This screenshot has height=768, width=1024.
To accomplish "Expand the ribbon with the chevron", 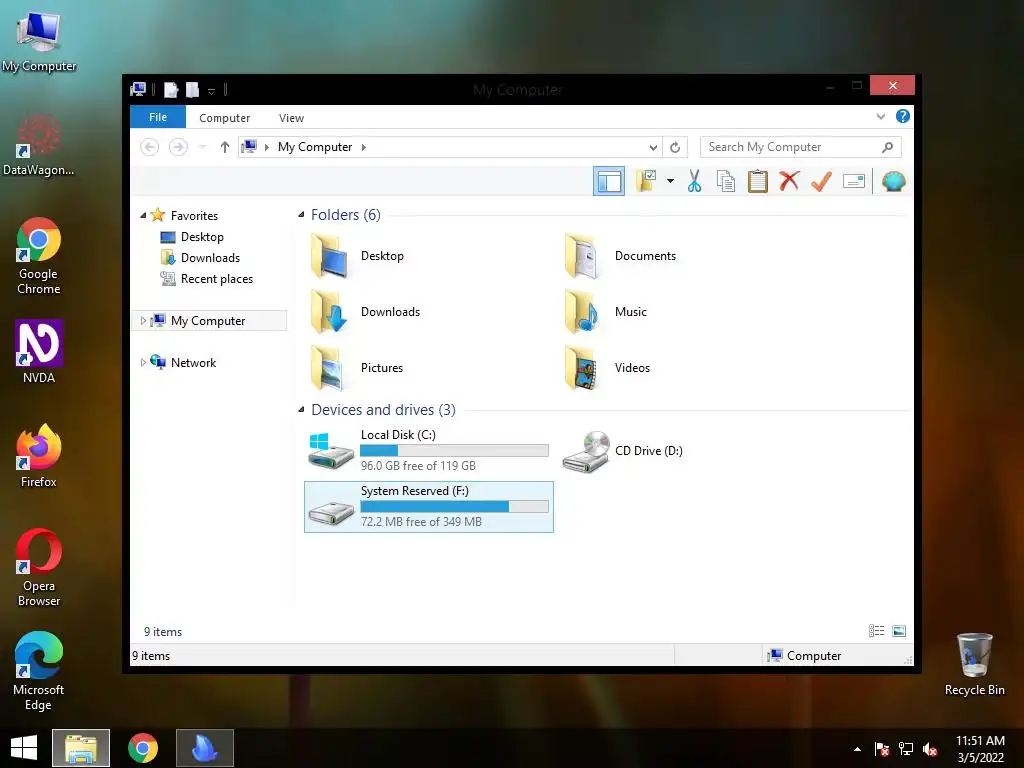I will click(x=880, y=117).
